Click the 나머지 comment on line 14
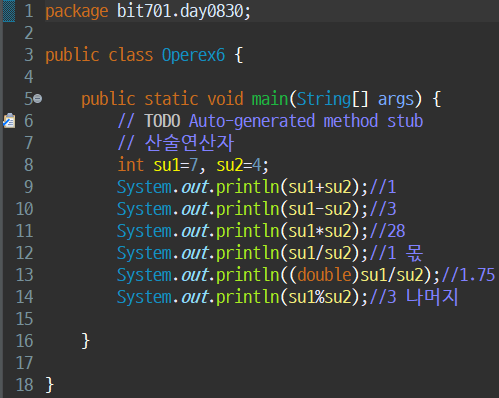The height and width of the screenshot is (398, 499). click(x=414, y=297)
